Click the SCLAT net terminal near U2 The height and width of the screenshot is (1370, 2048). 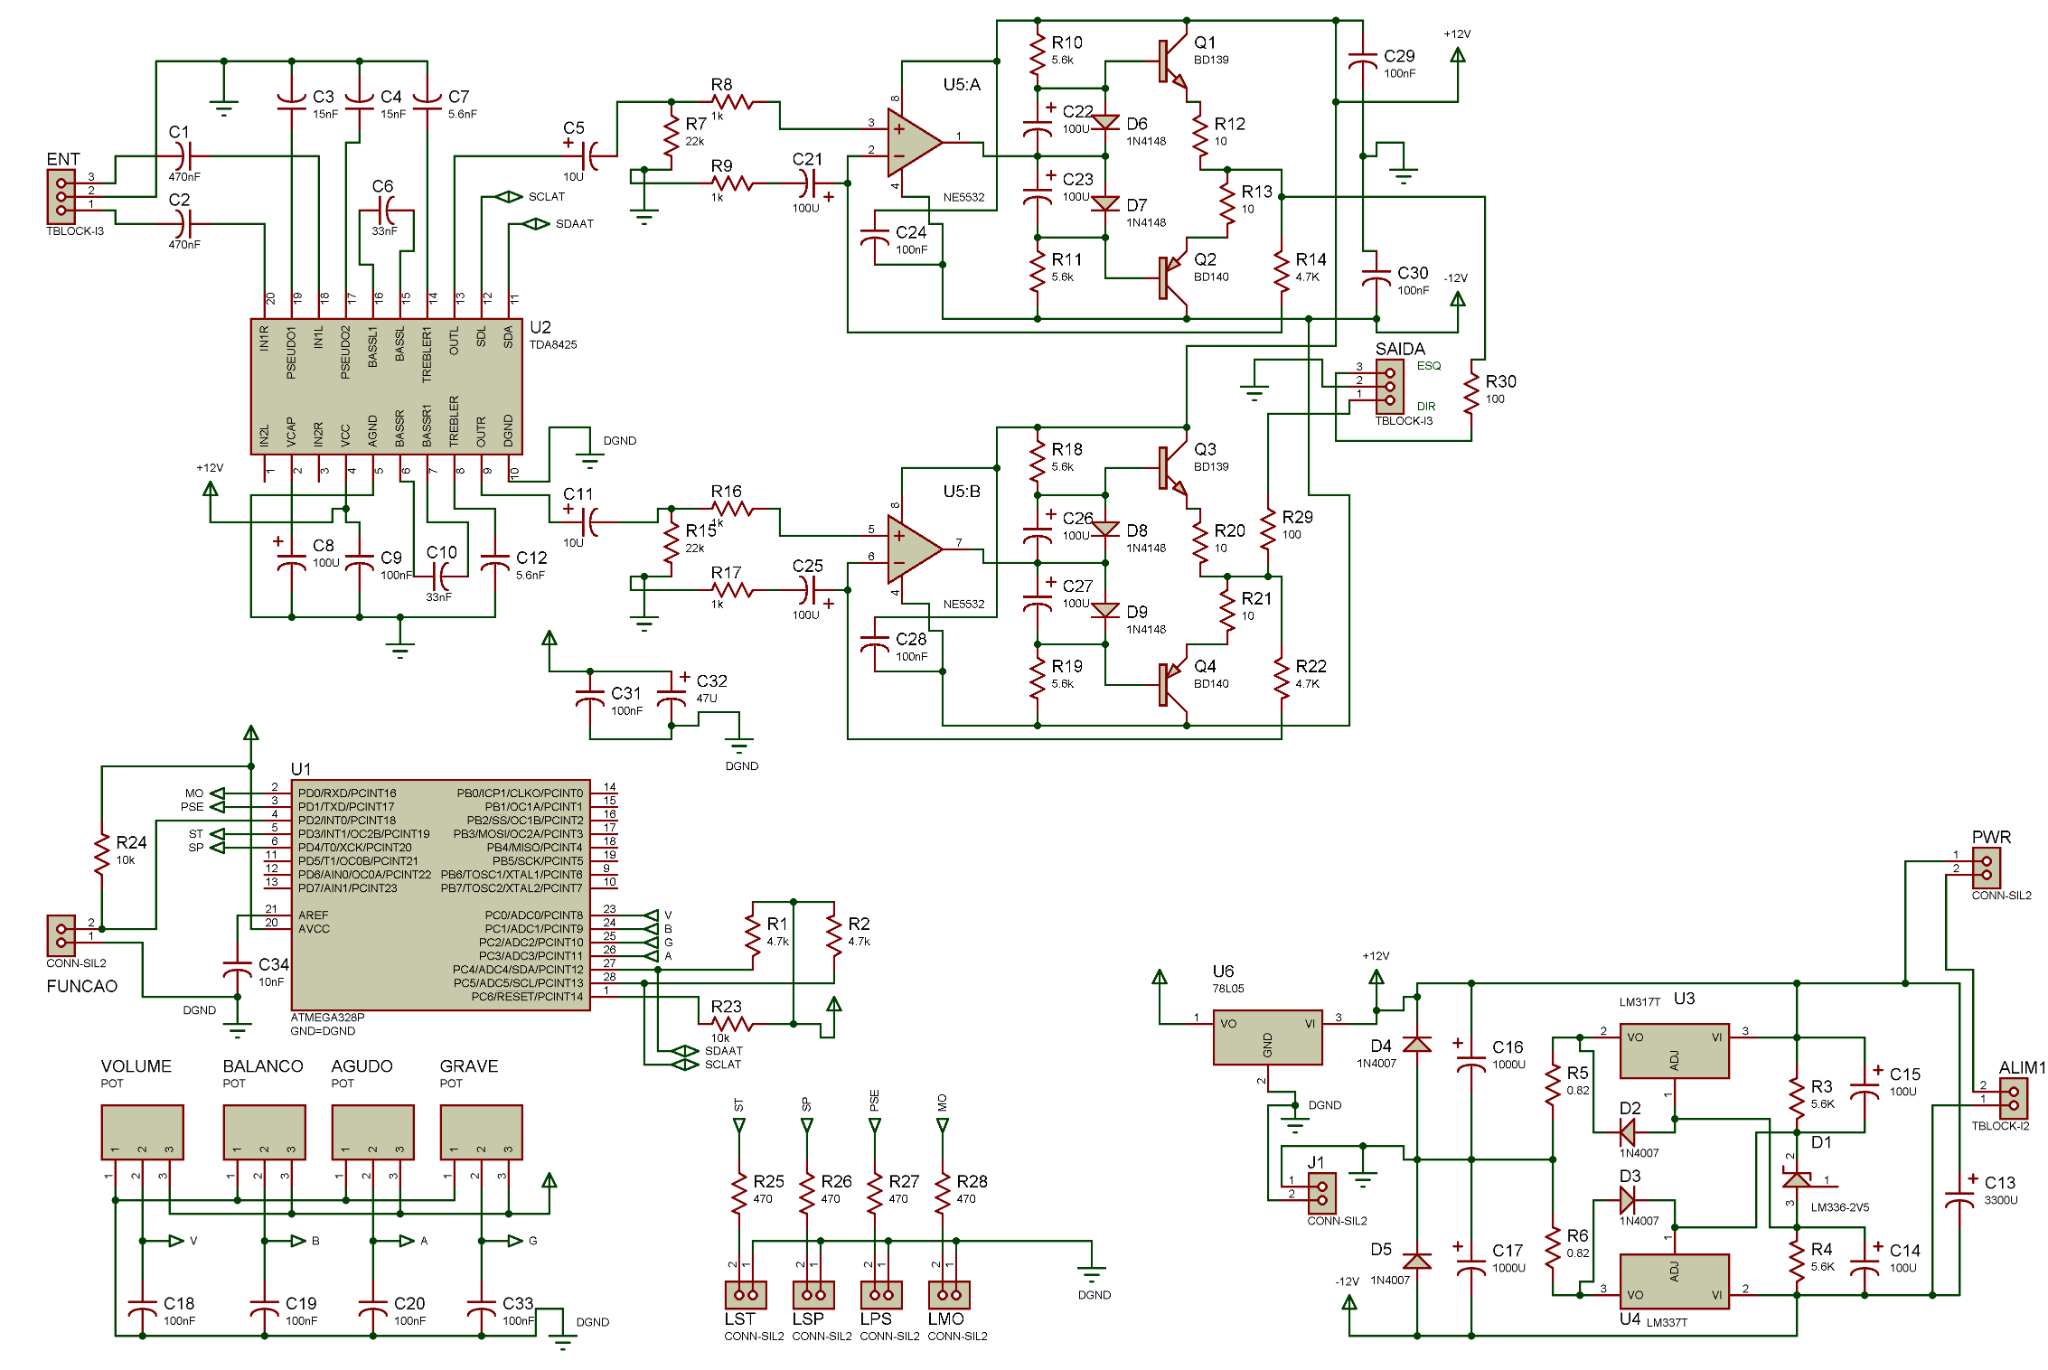509,197
